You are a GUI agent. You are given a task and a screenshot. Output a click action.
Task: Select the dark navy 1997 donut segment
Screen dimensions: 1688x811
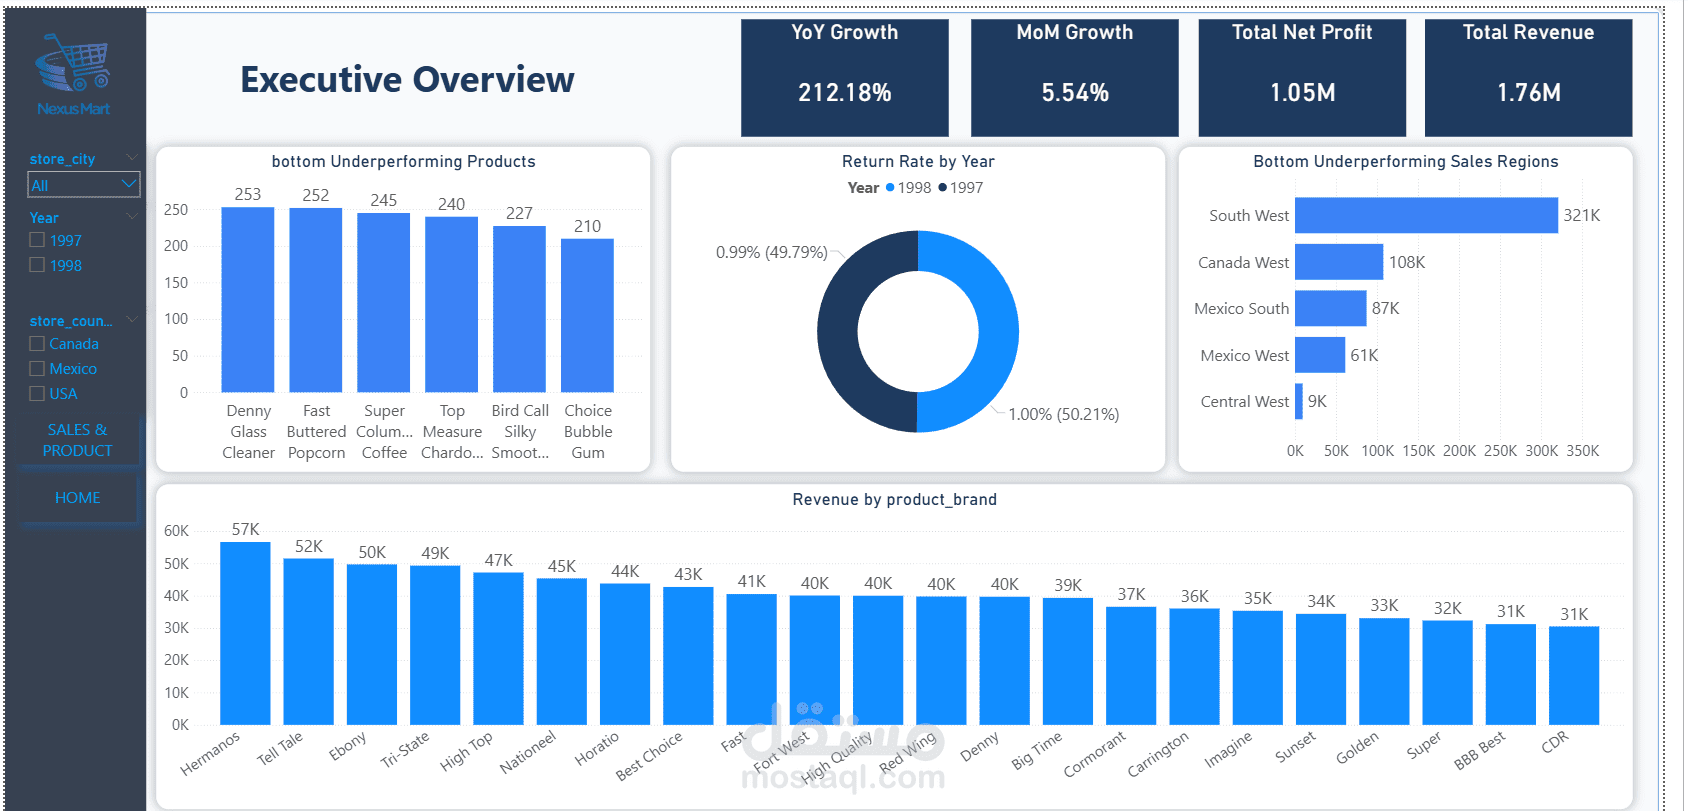pos(838,332)
